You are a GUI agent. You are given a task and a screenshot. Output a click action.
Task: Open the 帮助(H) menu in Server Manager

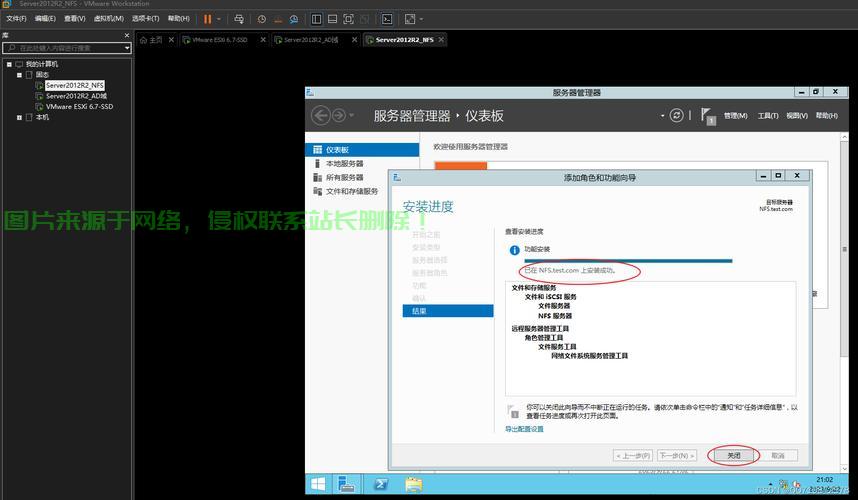[x=826, y=115]
